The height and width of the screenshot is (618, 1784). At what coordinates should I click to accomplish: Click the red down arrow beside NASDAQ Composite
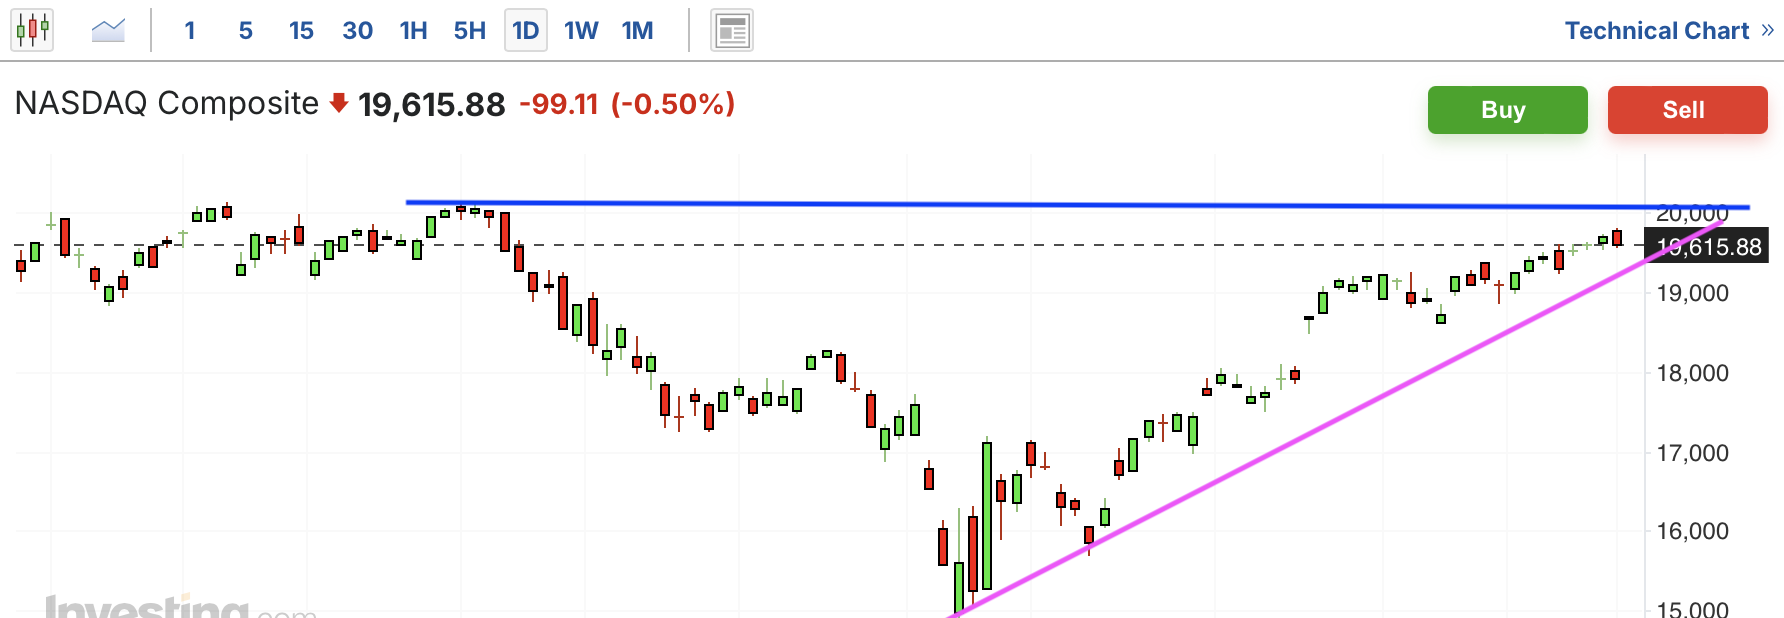[339, 102]
